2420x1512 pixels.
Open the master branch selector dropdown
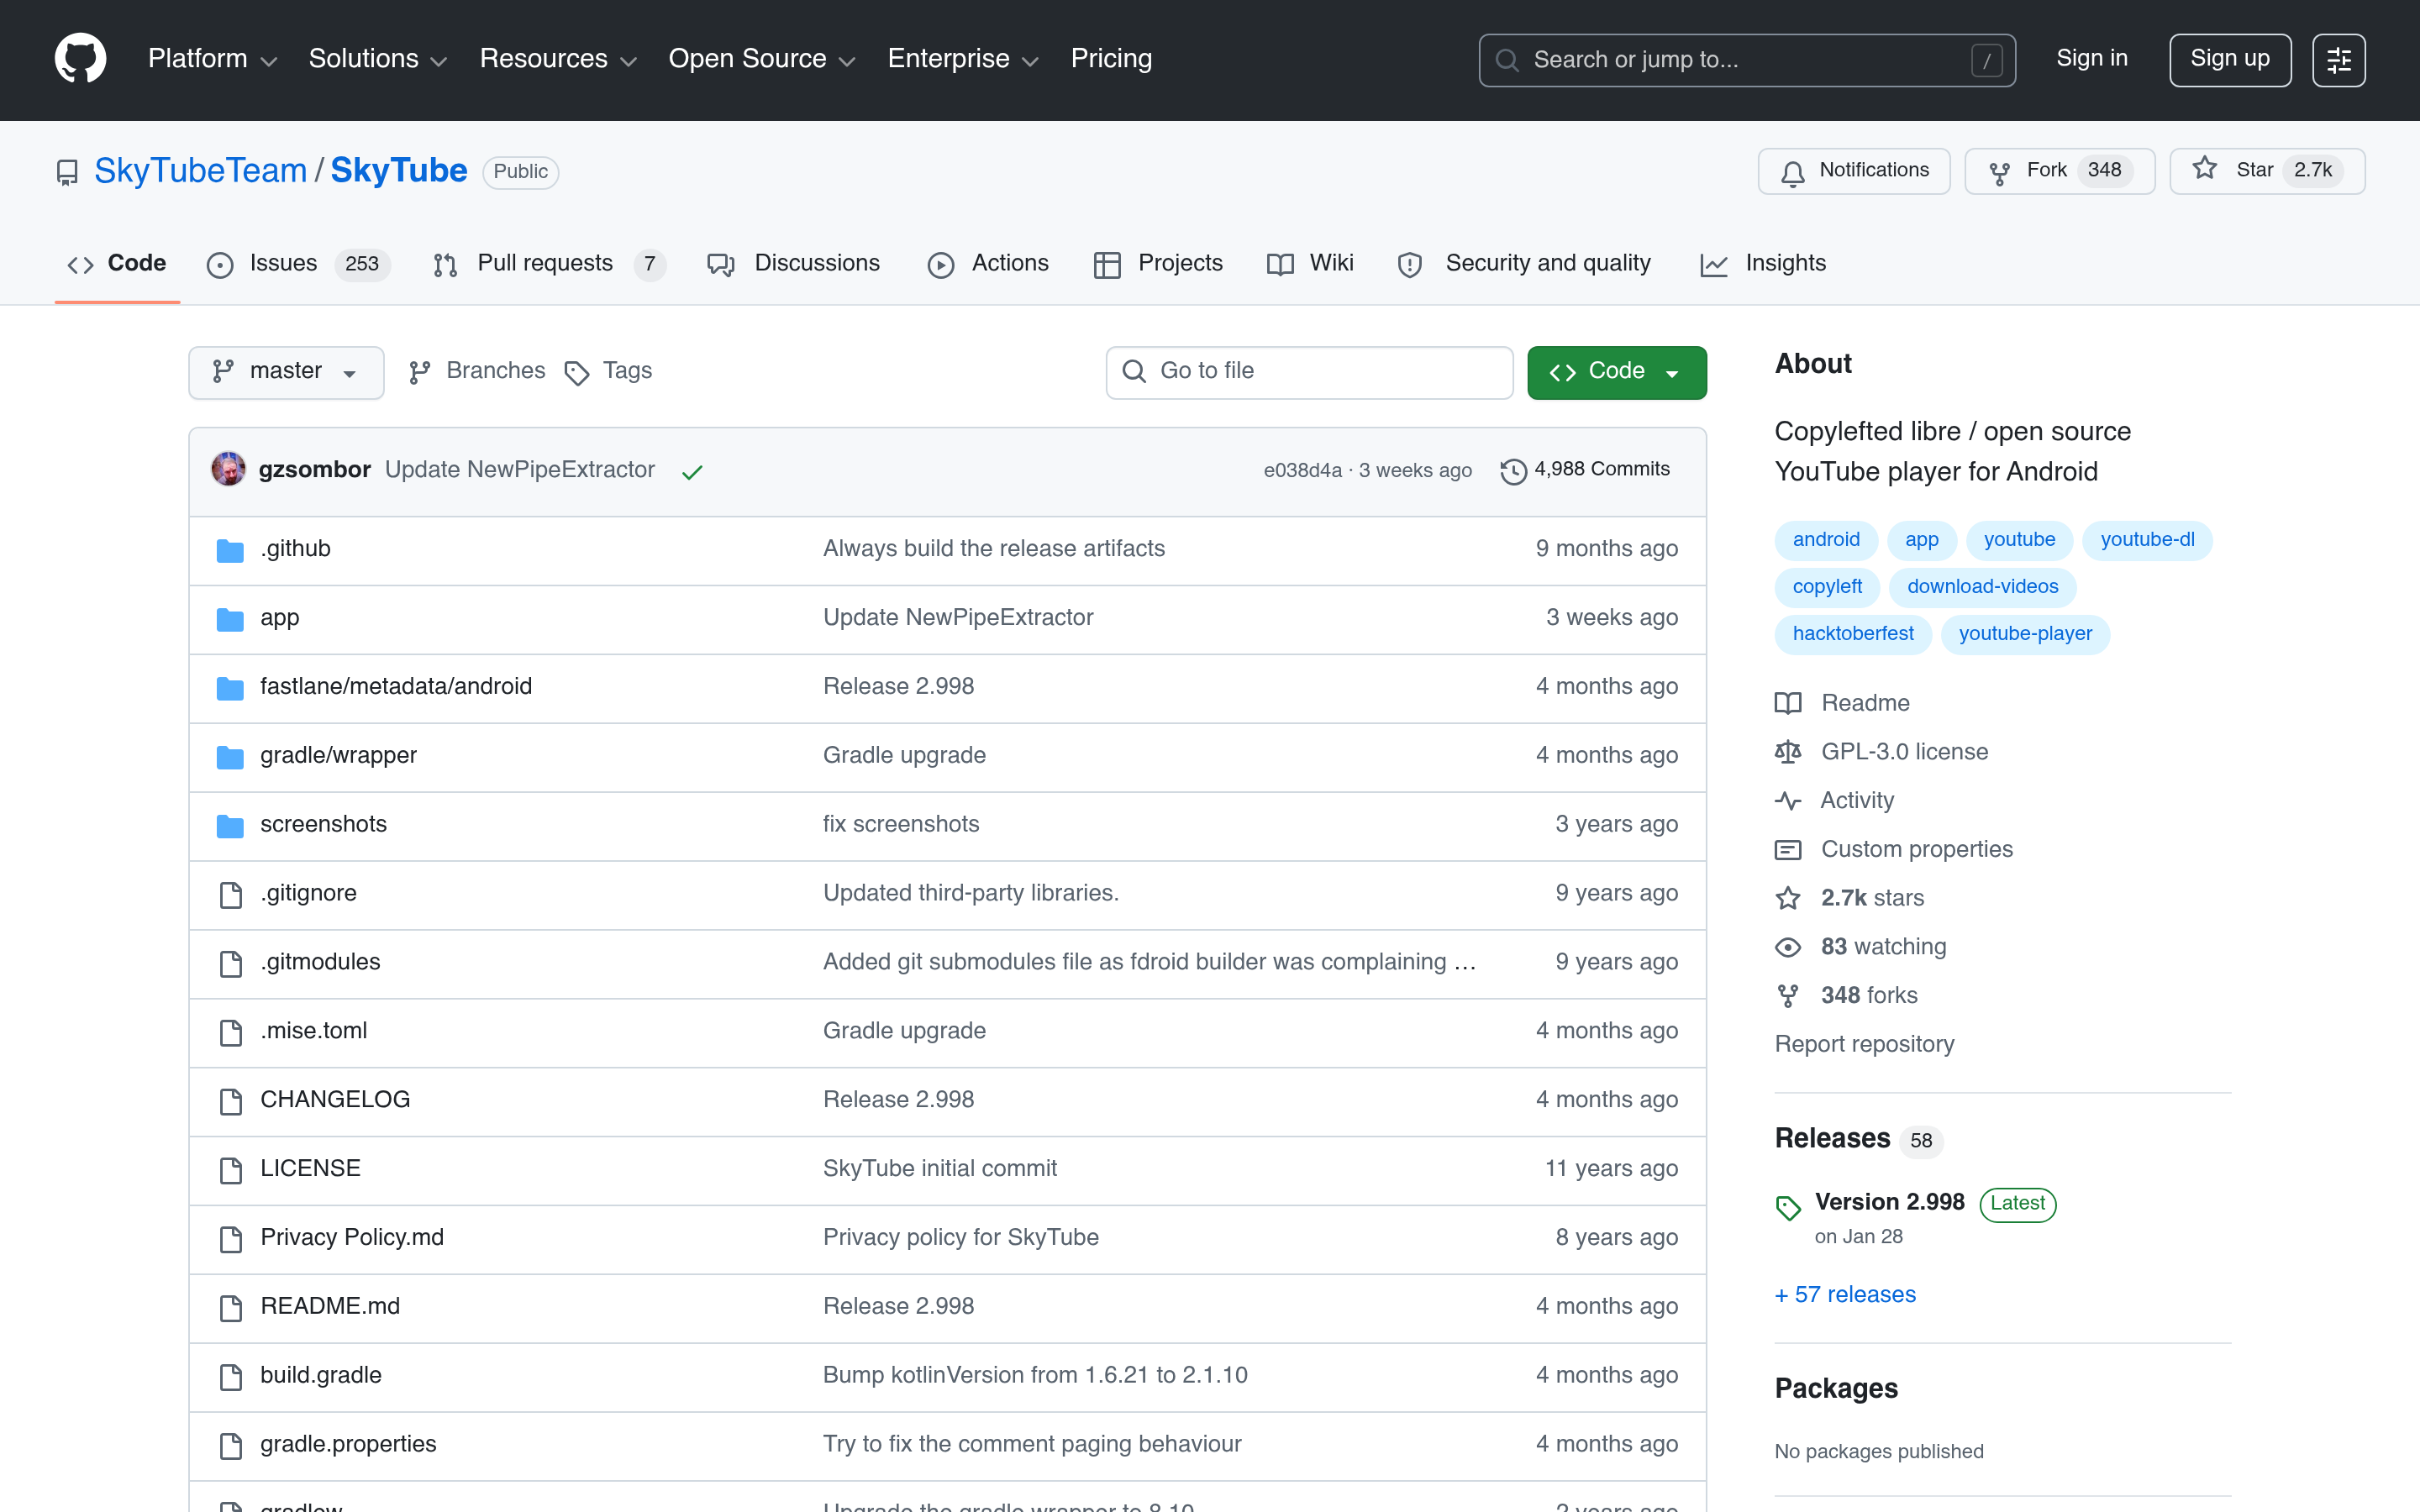point(286,372)
